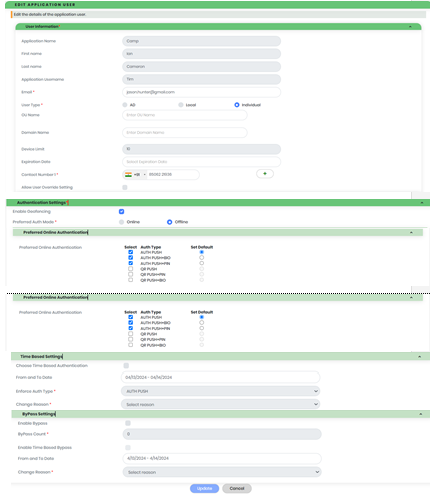Select the Local user type radio
The width and height of the screenshot is (430, 497).
(181, 105)
